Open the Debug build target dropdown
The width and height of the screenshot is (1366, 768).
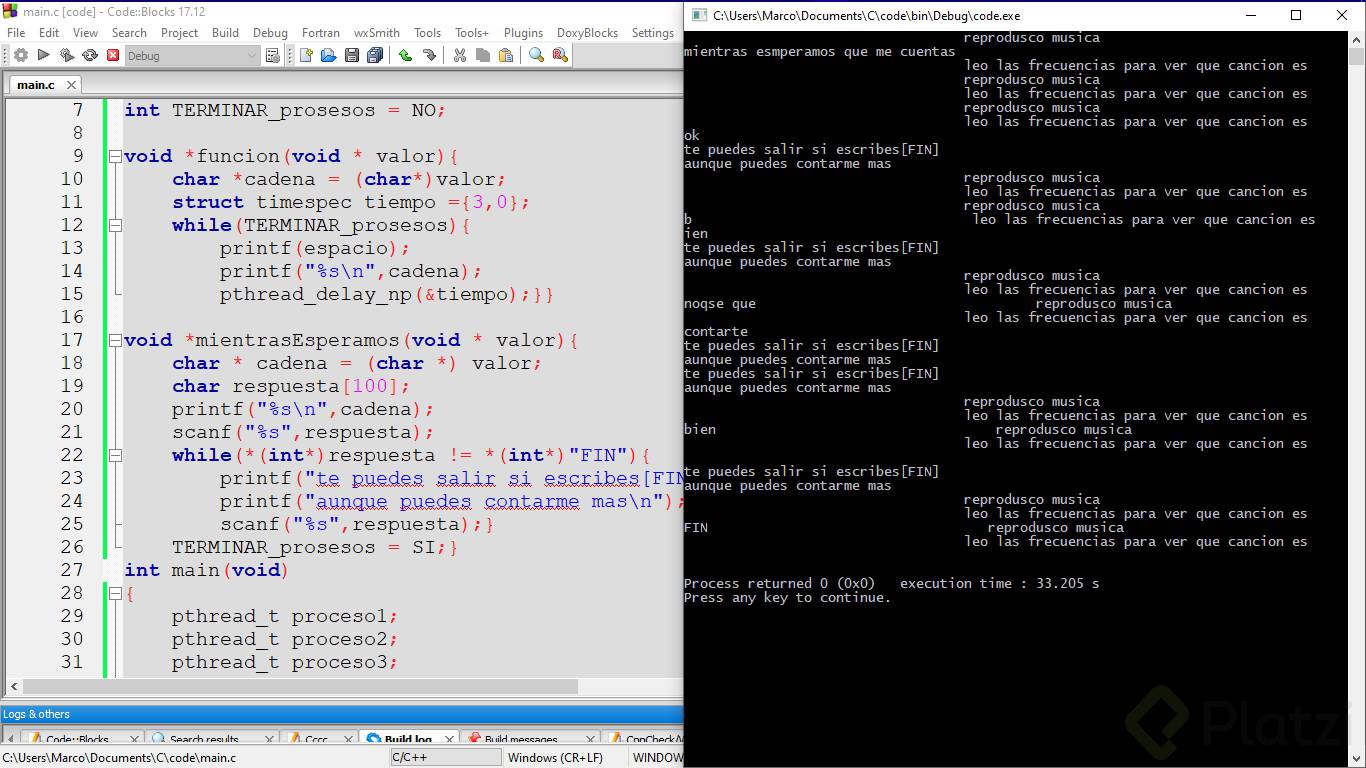(192, 56)
